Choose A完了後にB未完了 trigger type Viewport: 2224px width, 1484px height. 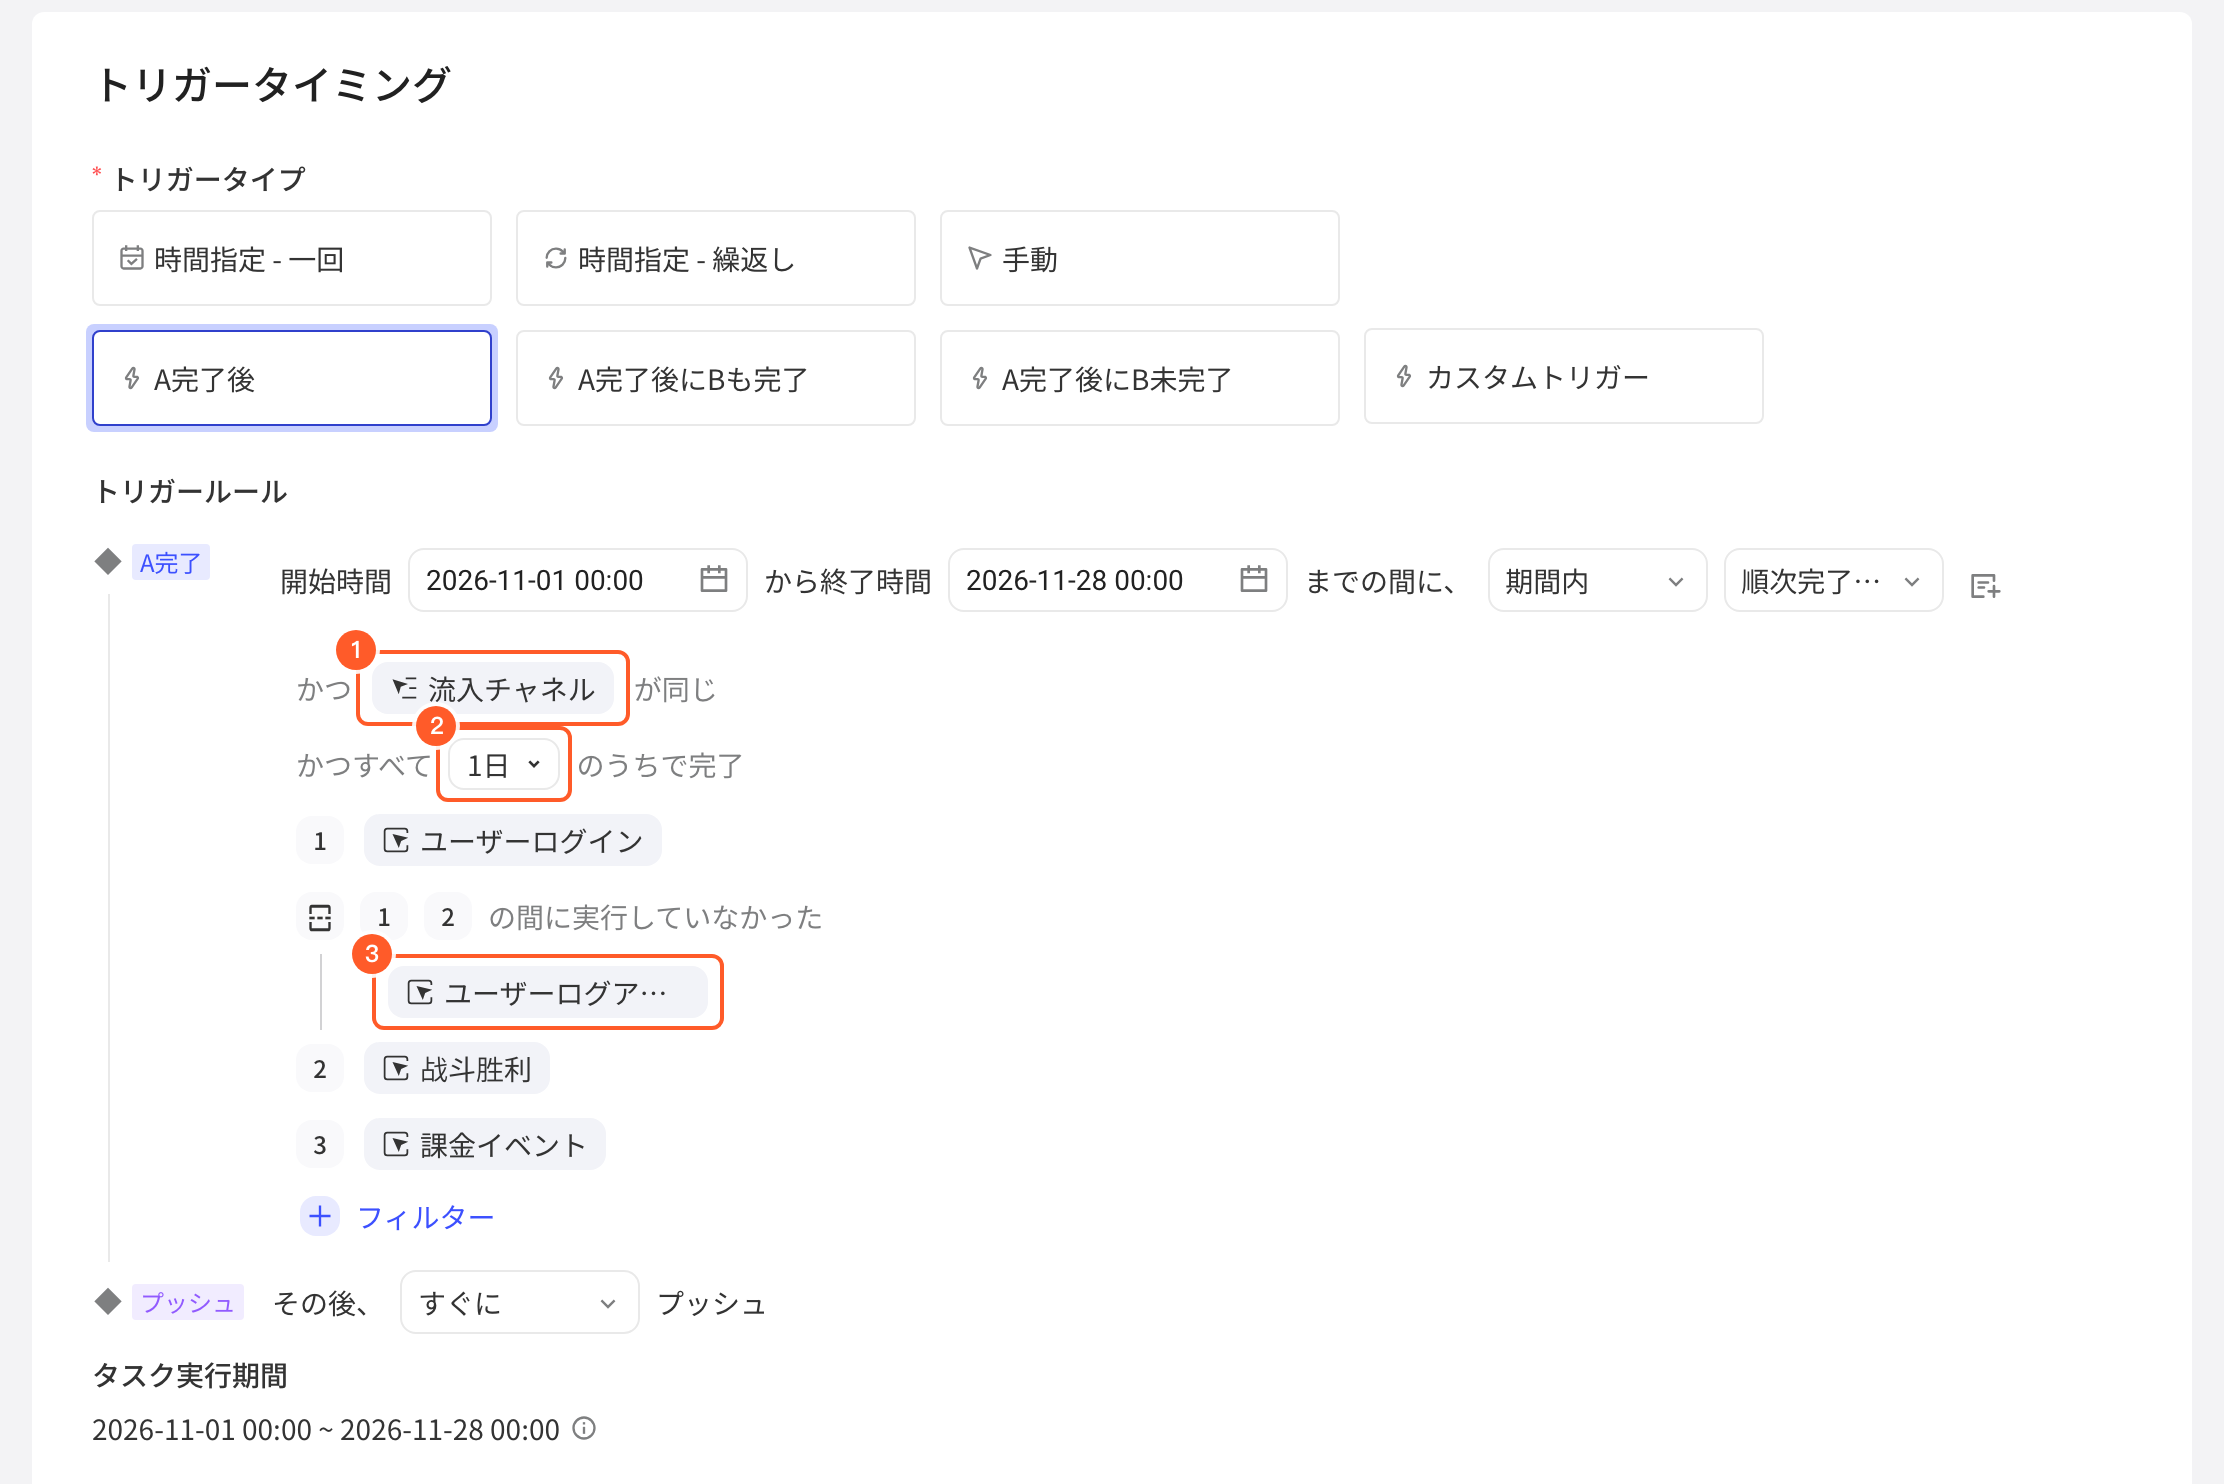pos(1139,379)
